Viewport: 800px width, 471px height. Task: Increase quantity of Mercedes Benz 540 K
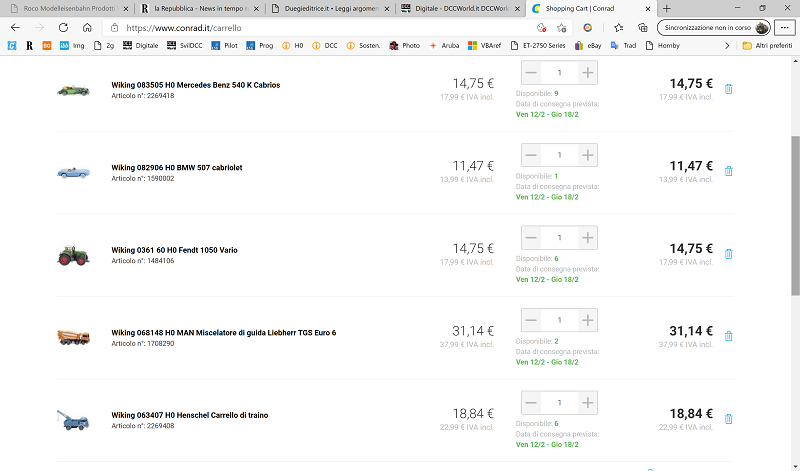588,73
